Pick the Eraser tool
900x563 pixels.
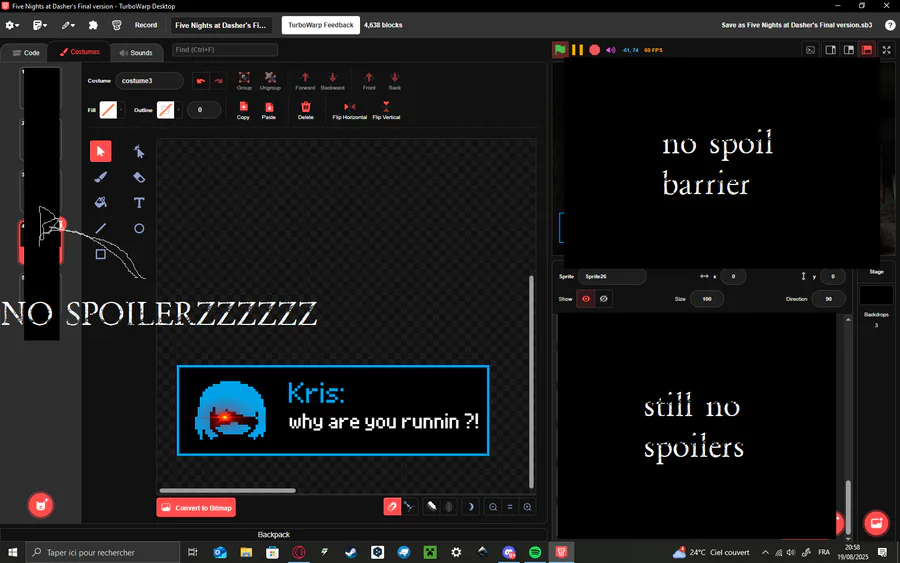(x=139, y=177)
